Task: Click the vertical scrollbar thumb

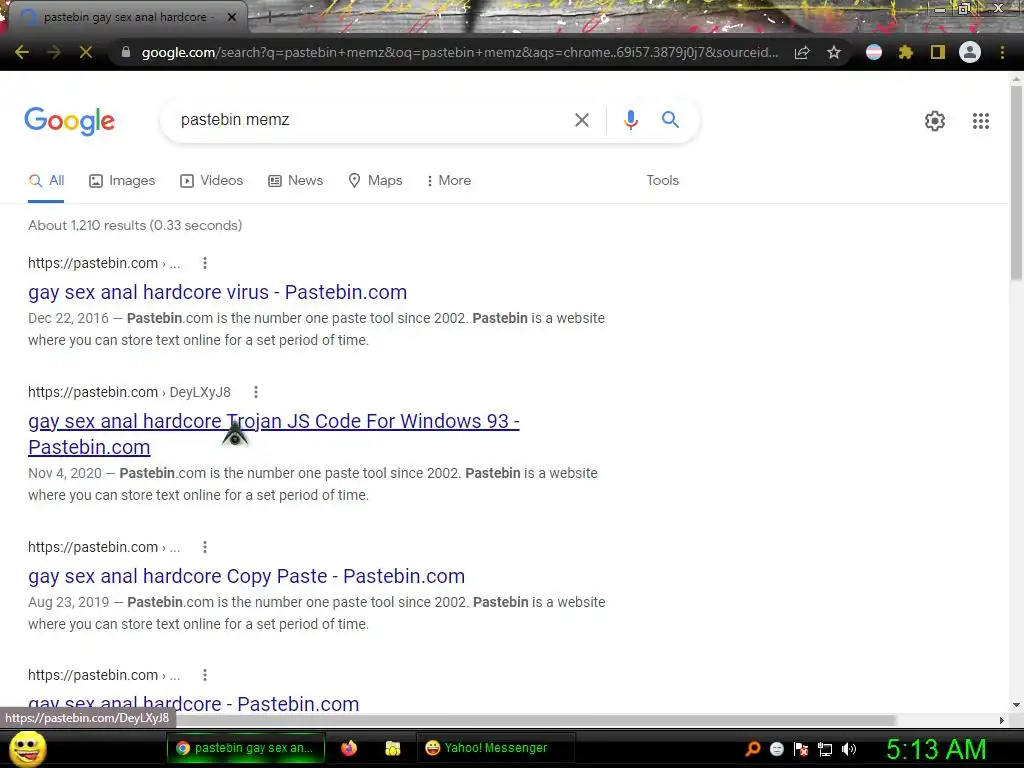Action: [1016, 183]
